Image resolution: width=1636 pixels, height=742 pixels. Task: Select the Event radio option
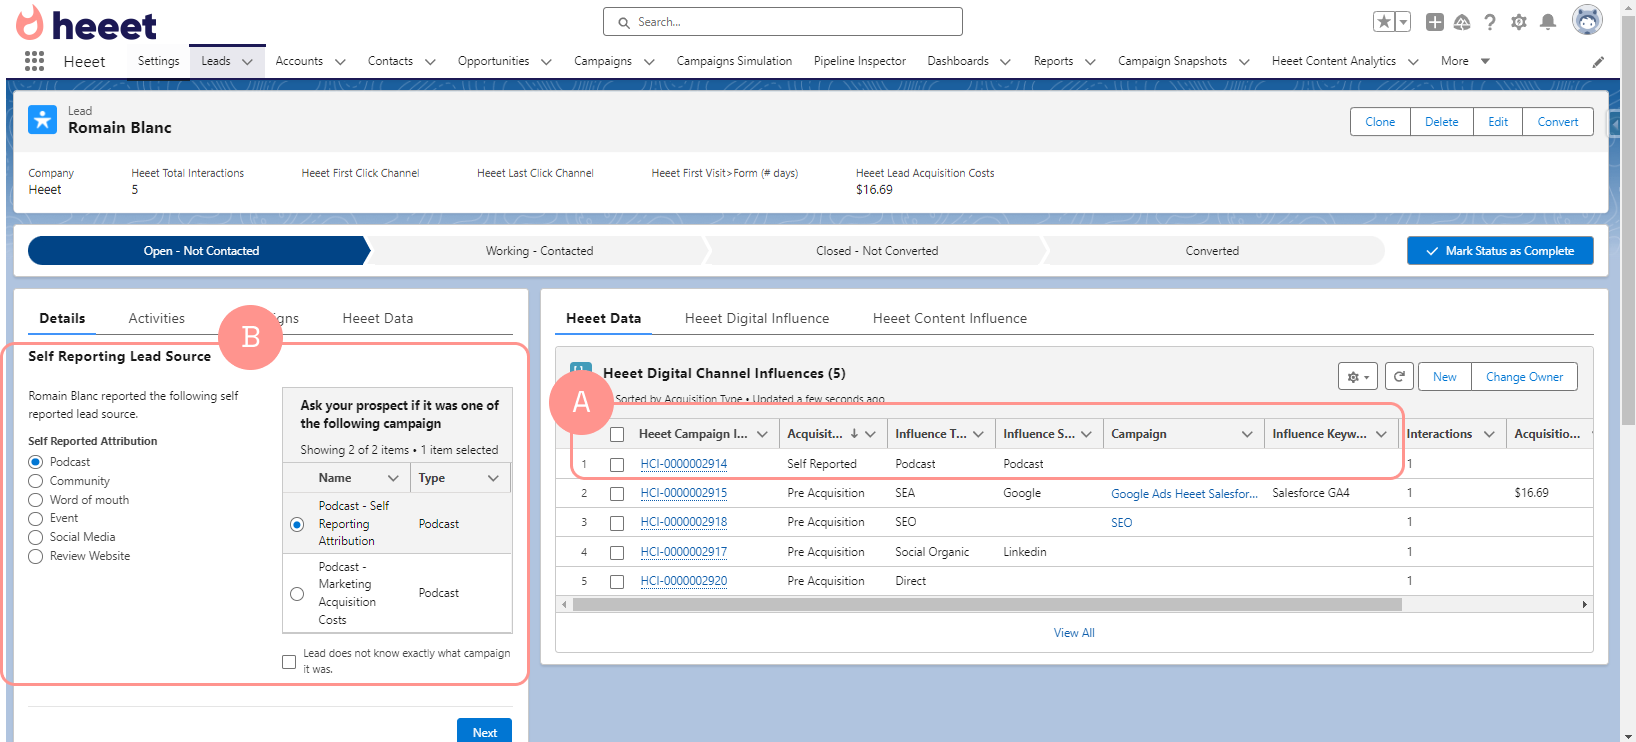[x=36, y=519]
